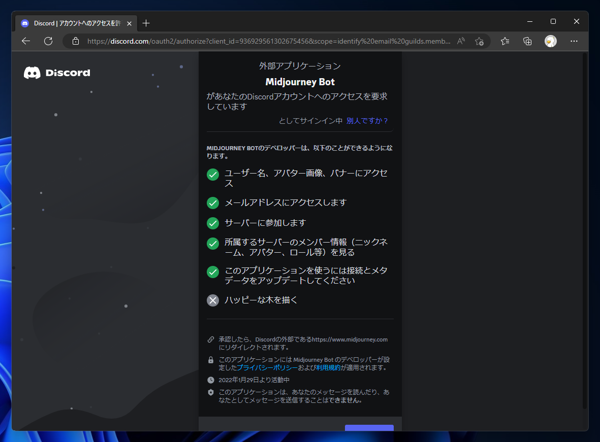Click the https://www.midjourney.com redirect text
This screenshot has width=600, height=442.
click(350, 339)
